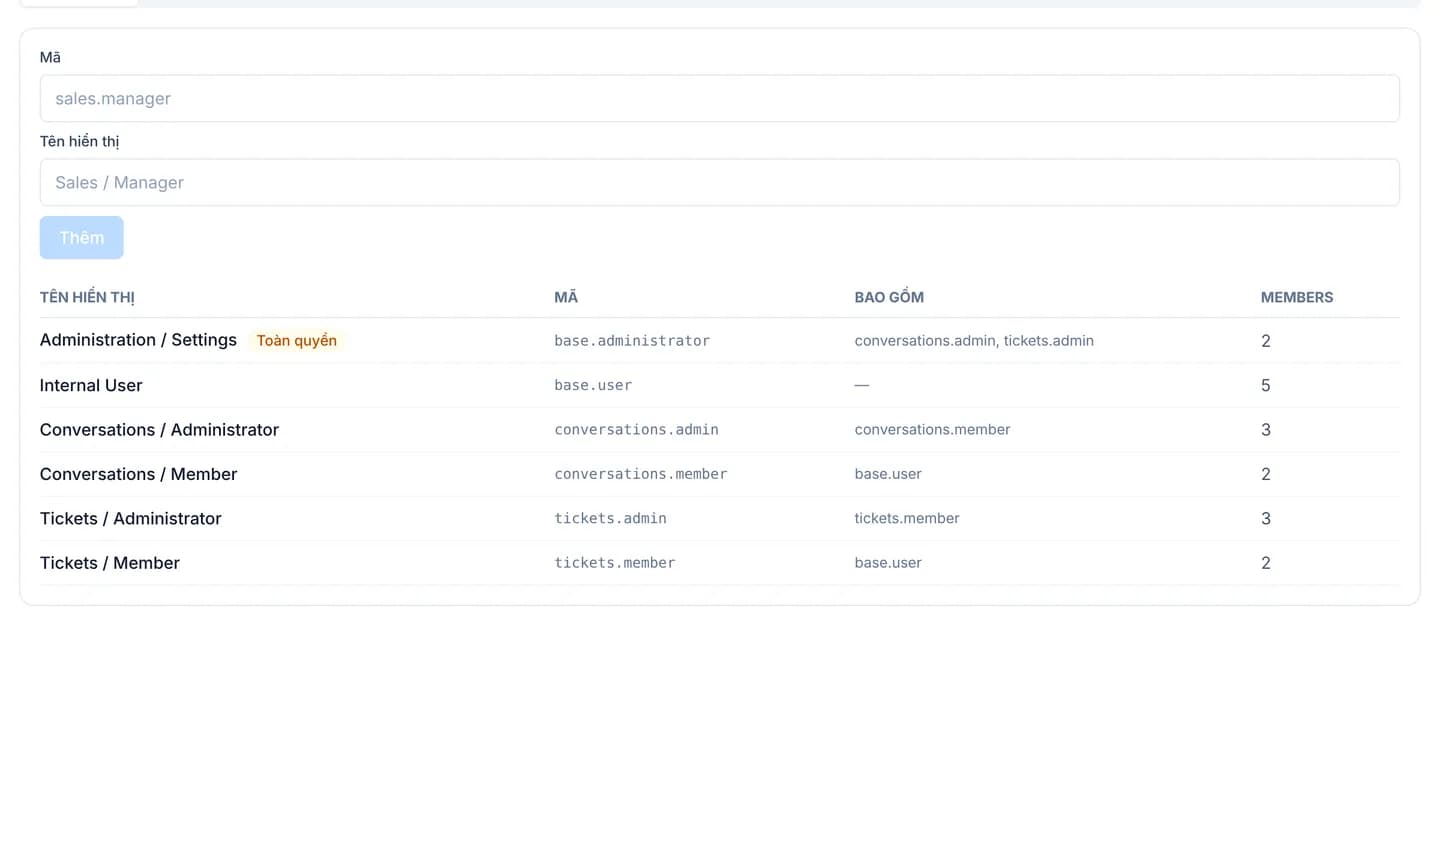The image size is (1440, 864).
Task: Click tickets.member code in the Mã column
Action: pos(614,563)
